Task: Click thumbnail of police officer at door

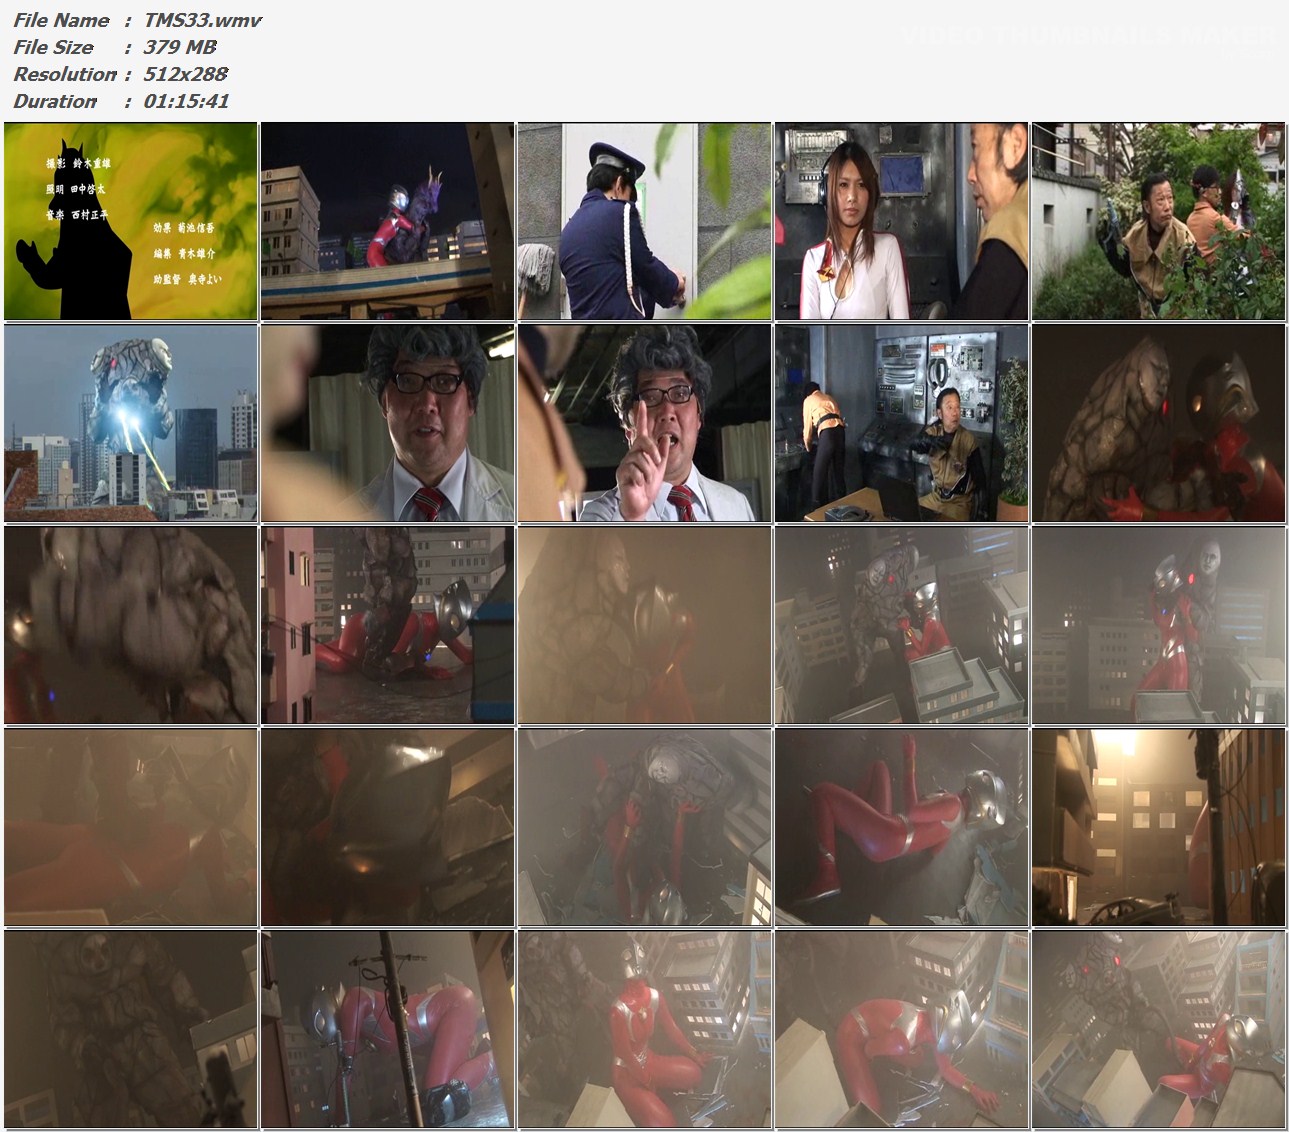Action: [645, 221]
